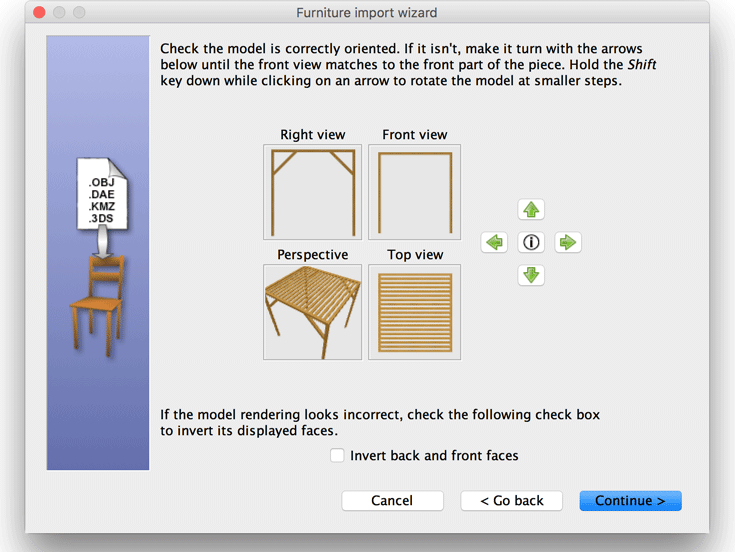Click the Perspective label text
Screen dimensions: 735x552
click(312, 255)
